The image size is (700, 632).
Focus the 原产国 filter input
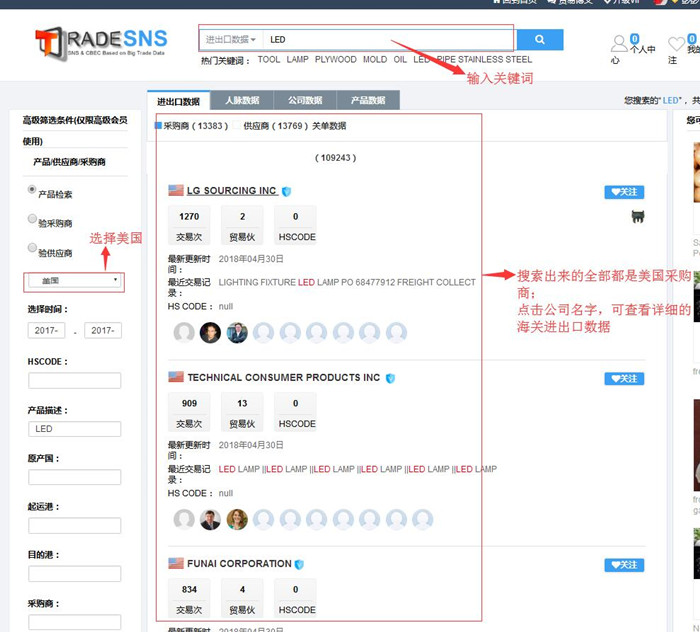[x=75, y=477]
